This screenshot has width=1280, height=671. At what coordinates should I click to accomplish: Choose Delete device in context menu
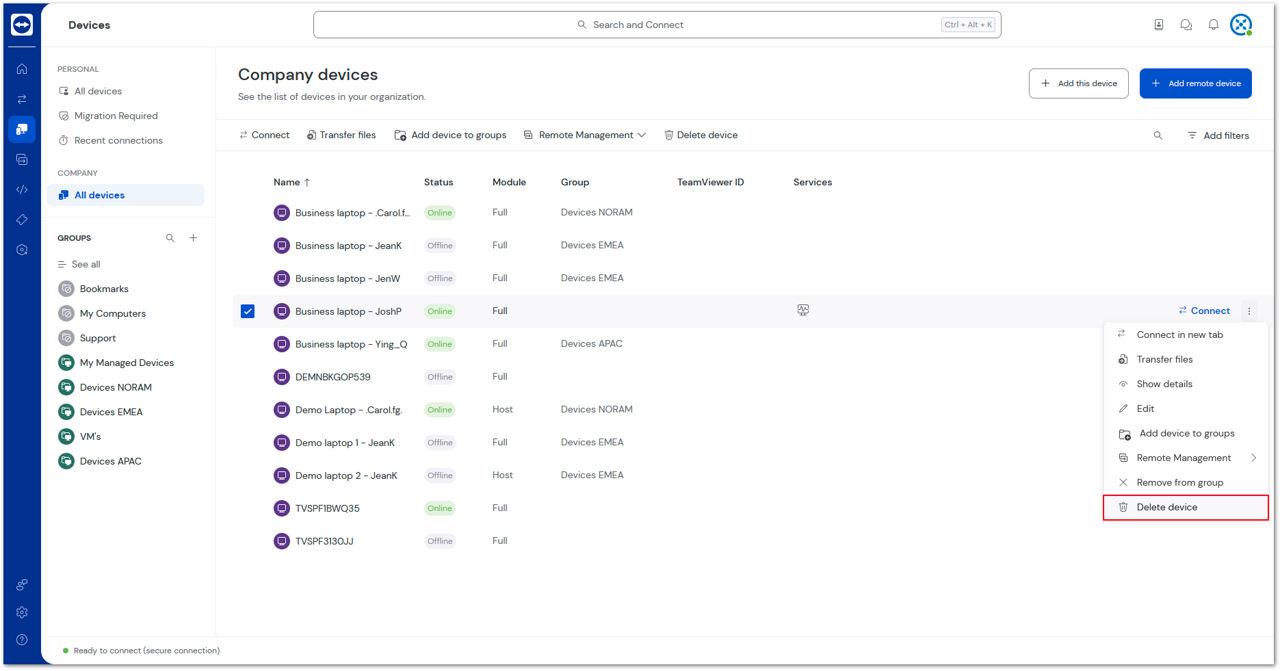tap(1186, 507)
